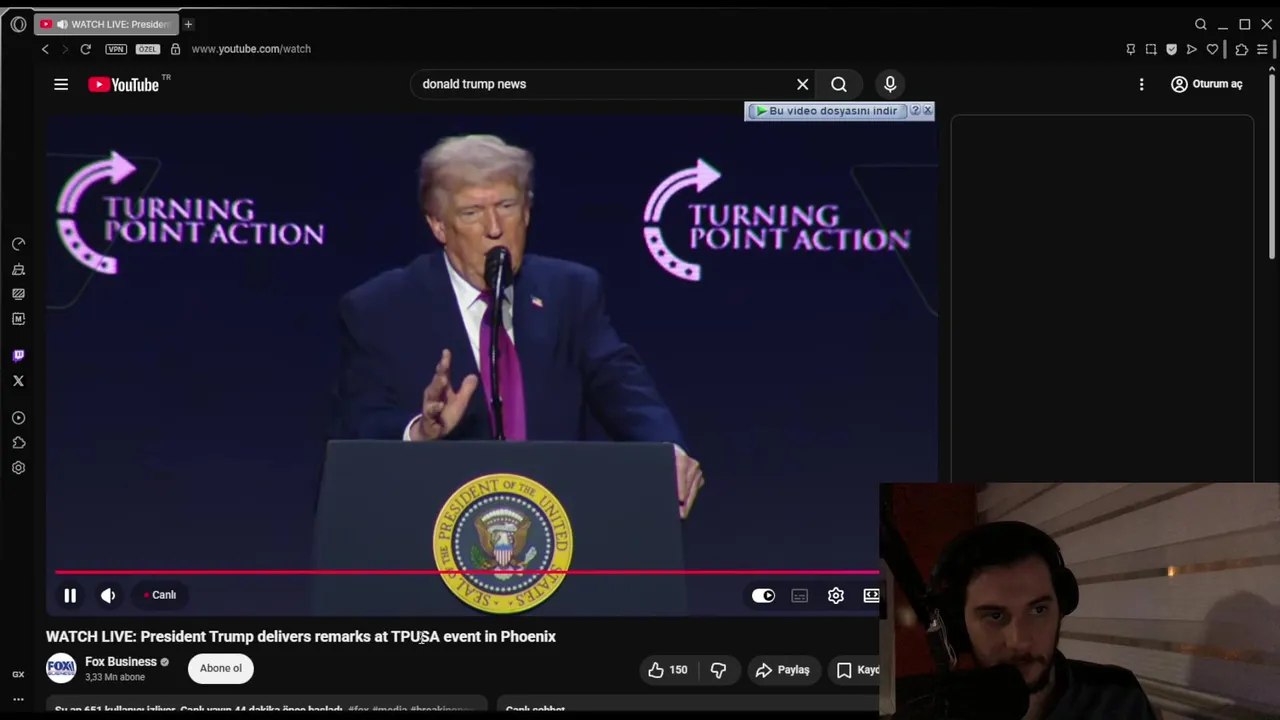Sign in with Oturum aç
Image resolution: width=1280 pixels, height=720 pixels.
click(1207, 84)
